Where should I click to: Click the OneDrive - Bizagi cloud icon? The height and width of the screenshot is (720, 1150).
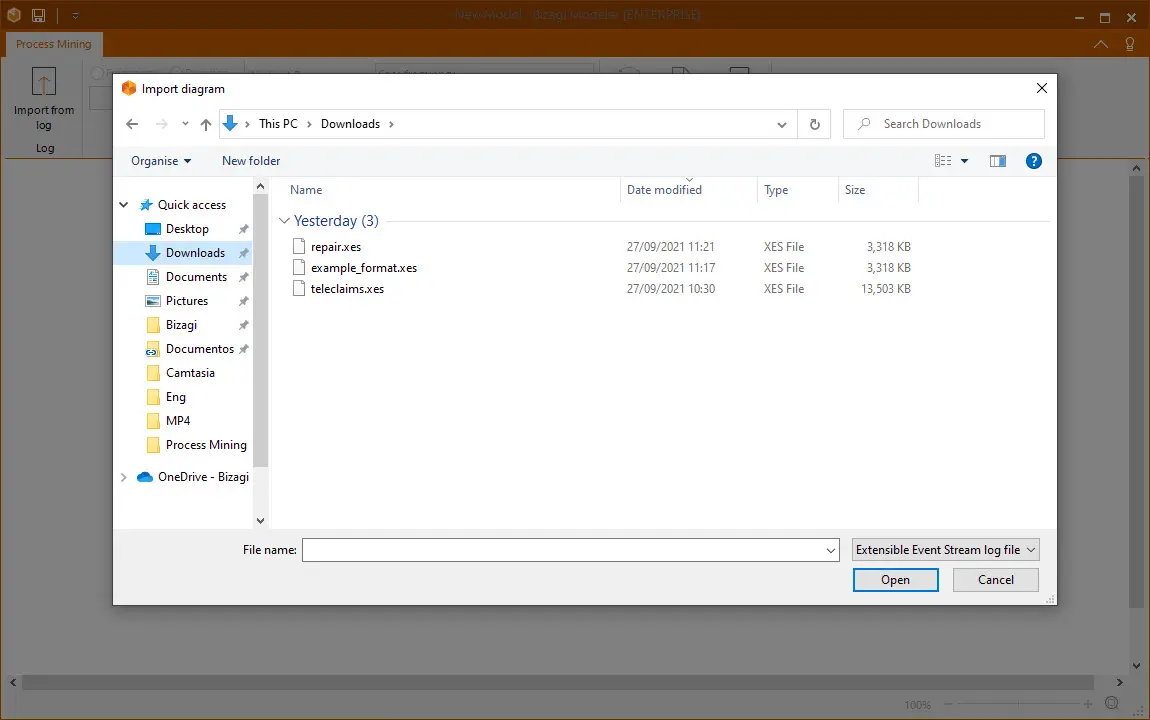145,477
